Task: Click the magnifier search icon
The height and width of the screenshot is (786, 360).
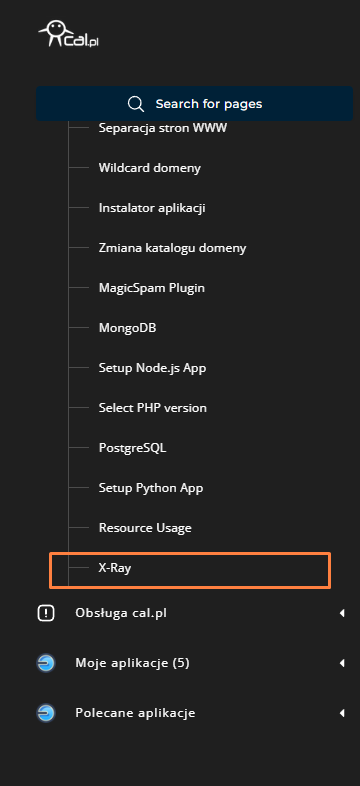Action: pyautogui.click(x=135, y=104)
